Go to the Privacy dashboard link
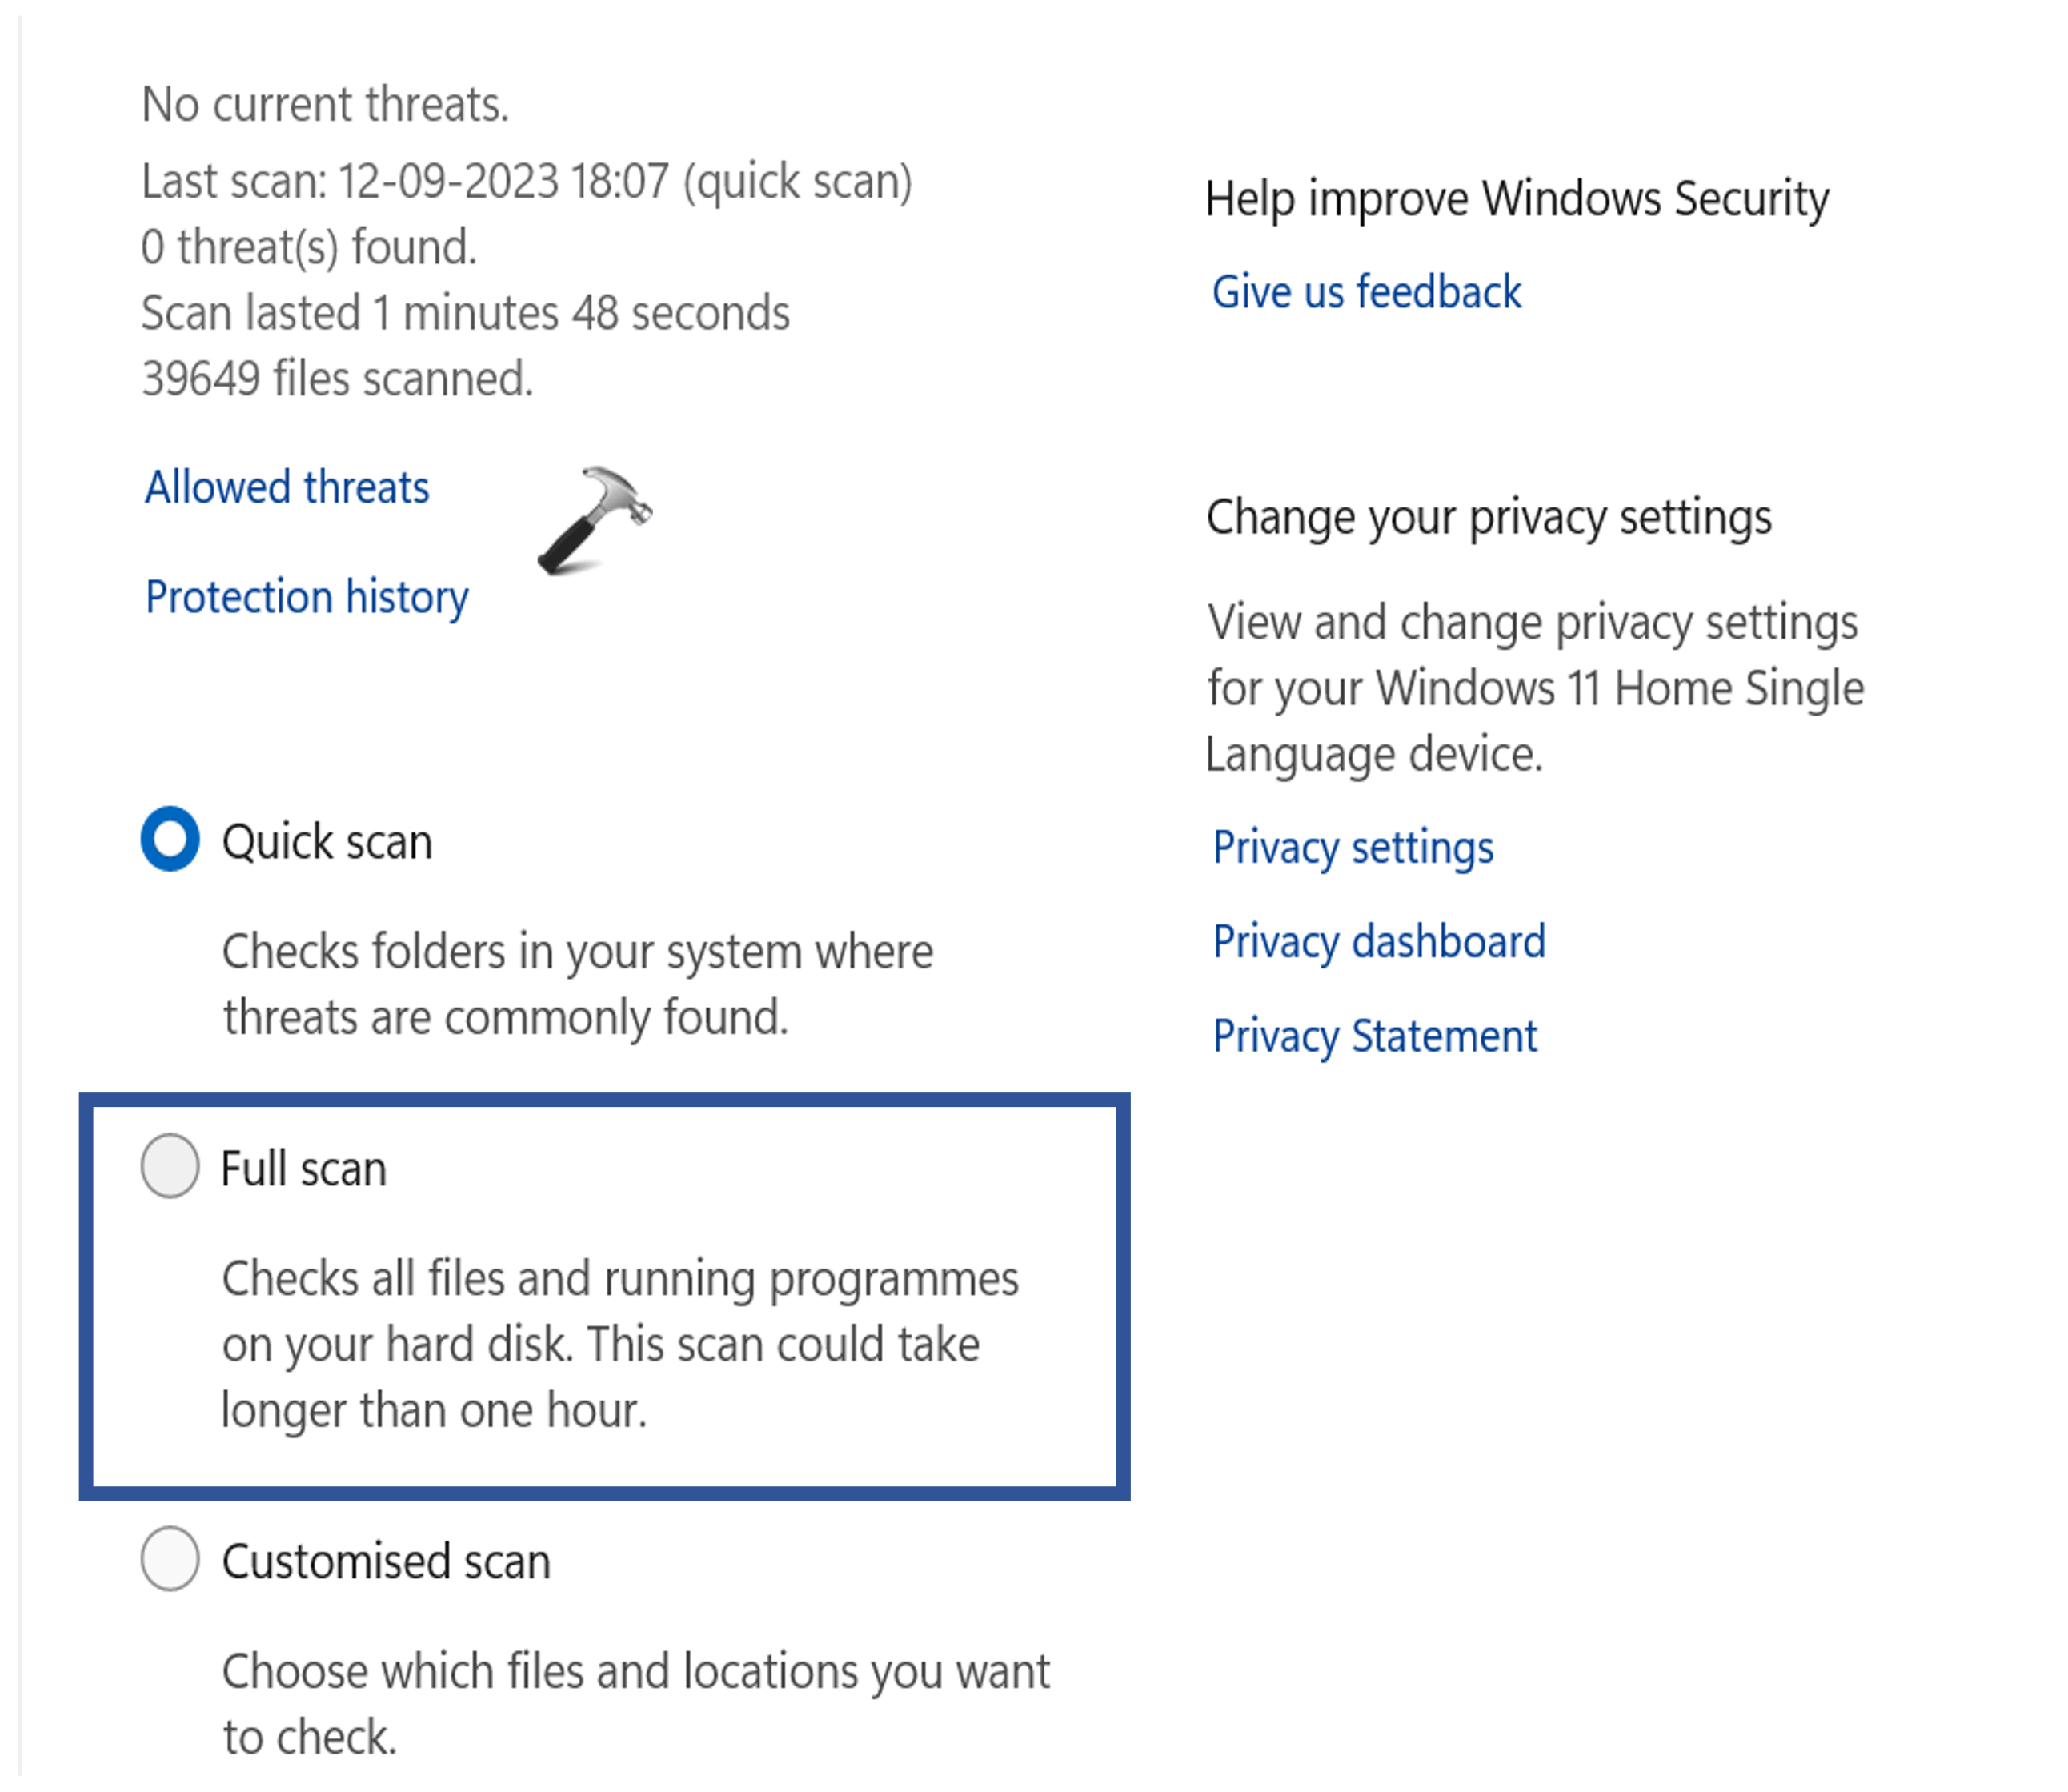Image resolution: width=2068 pixels, height=1792 pixels. pos(1379,941)
